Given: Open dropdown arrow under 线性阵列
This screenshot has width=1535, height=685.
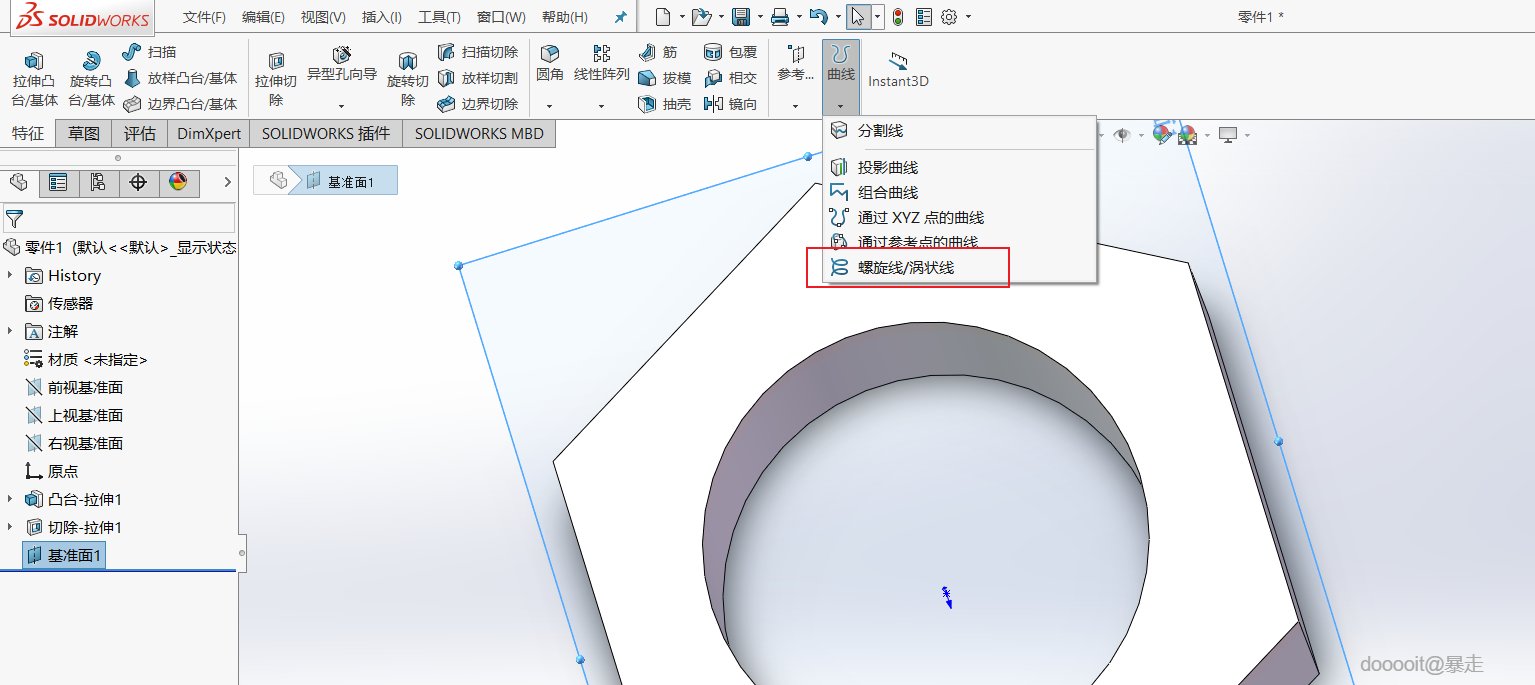Looking at the screenshot, I should [x=602, y=106].
